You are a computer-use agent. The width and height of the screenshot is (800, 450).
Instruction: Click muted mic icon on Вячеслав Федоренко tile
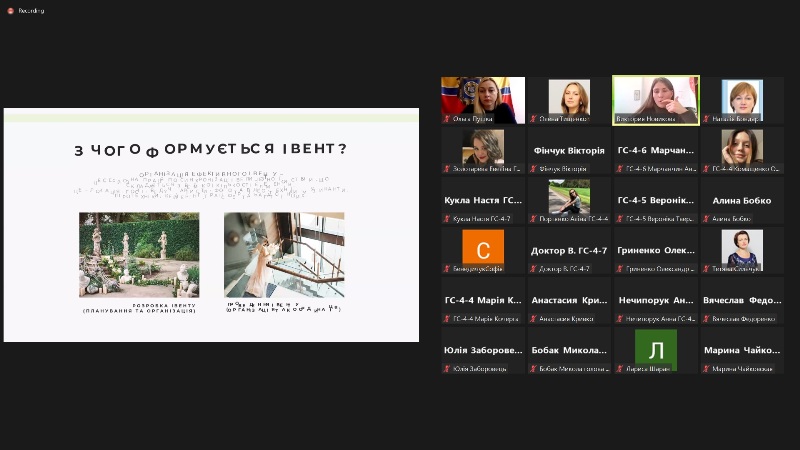pos(707,318)
